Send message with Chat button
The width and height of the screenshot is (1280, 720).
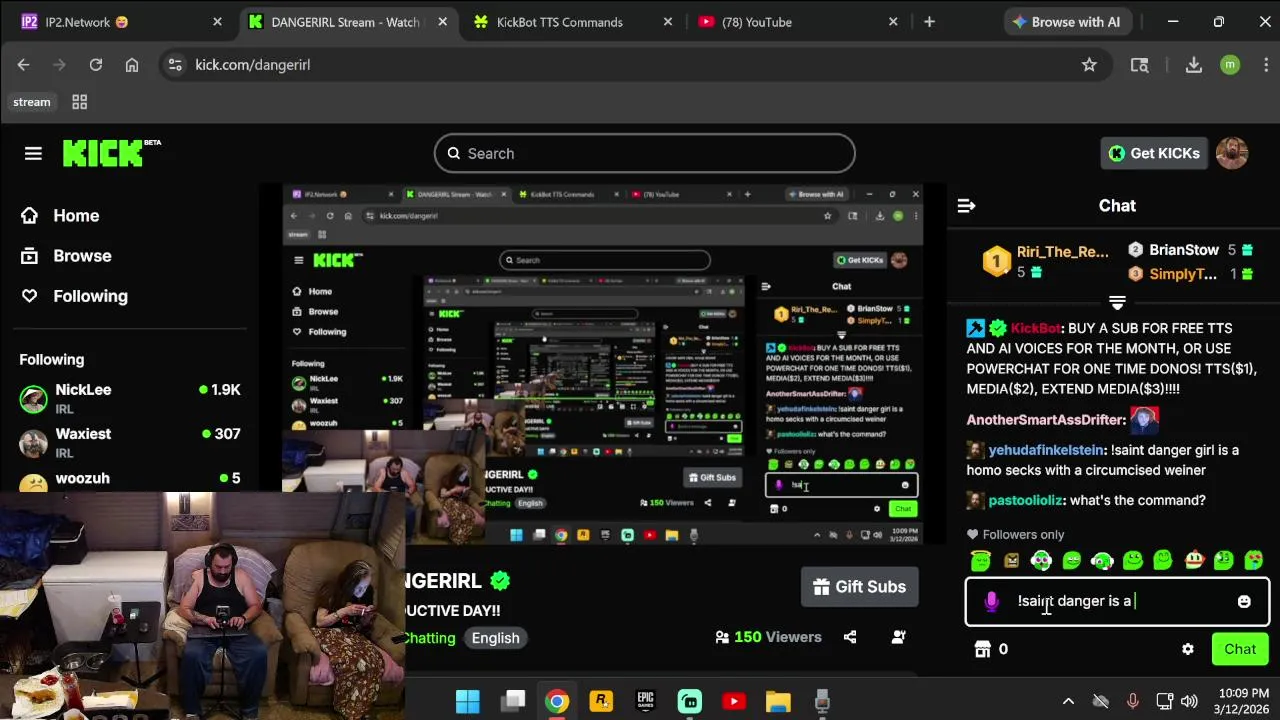point(1240,649)
